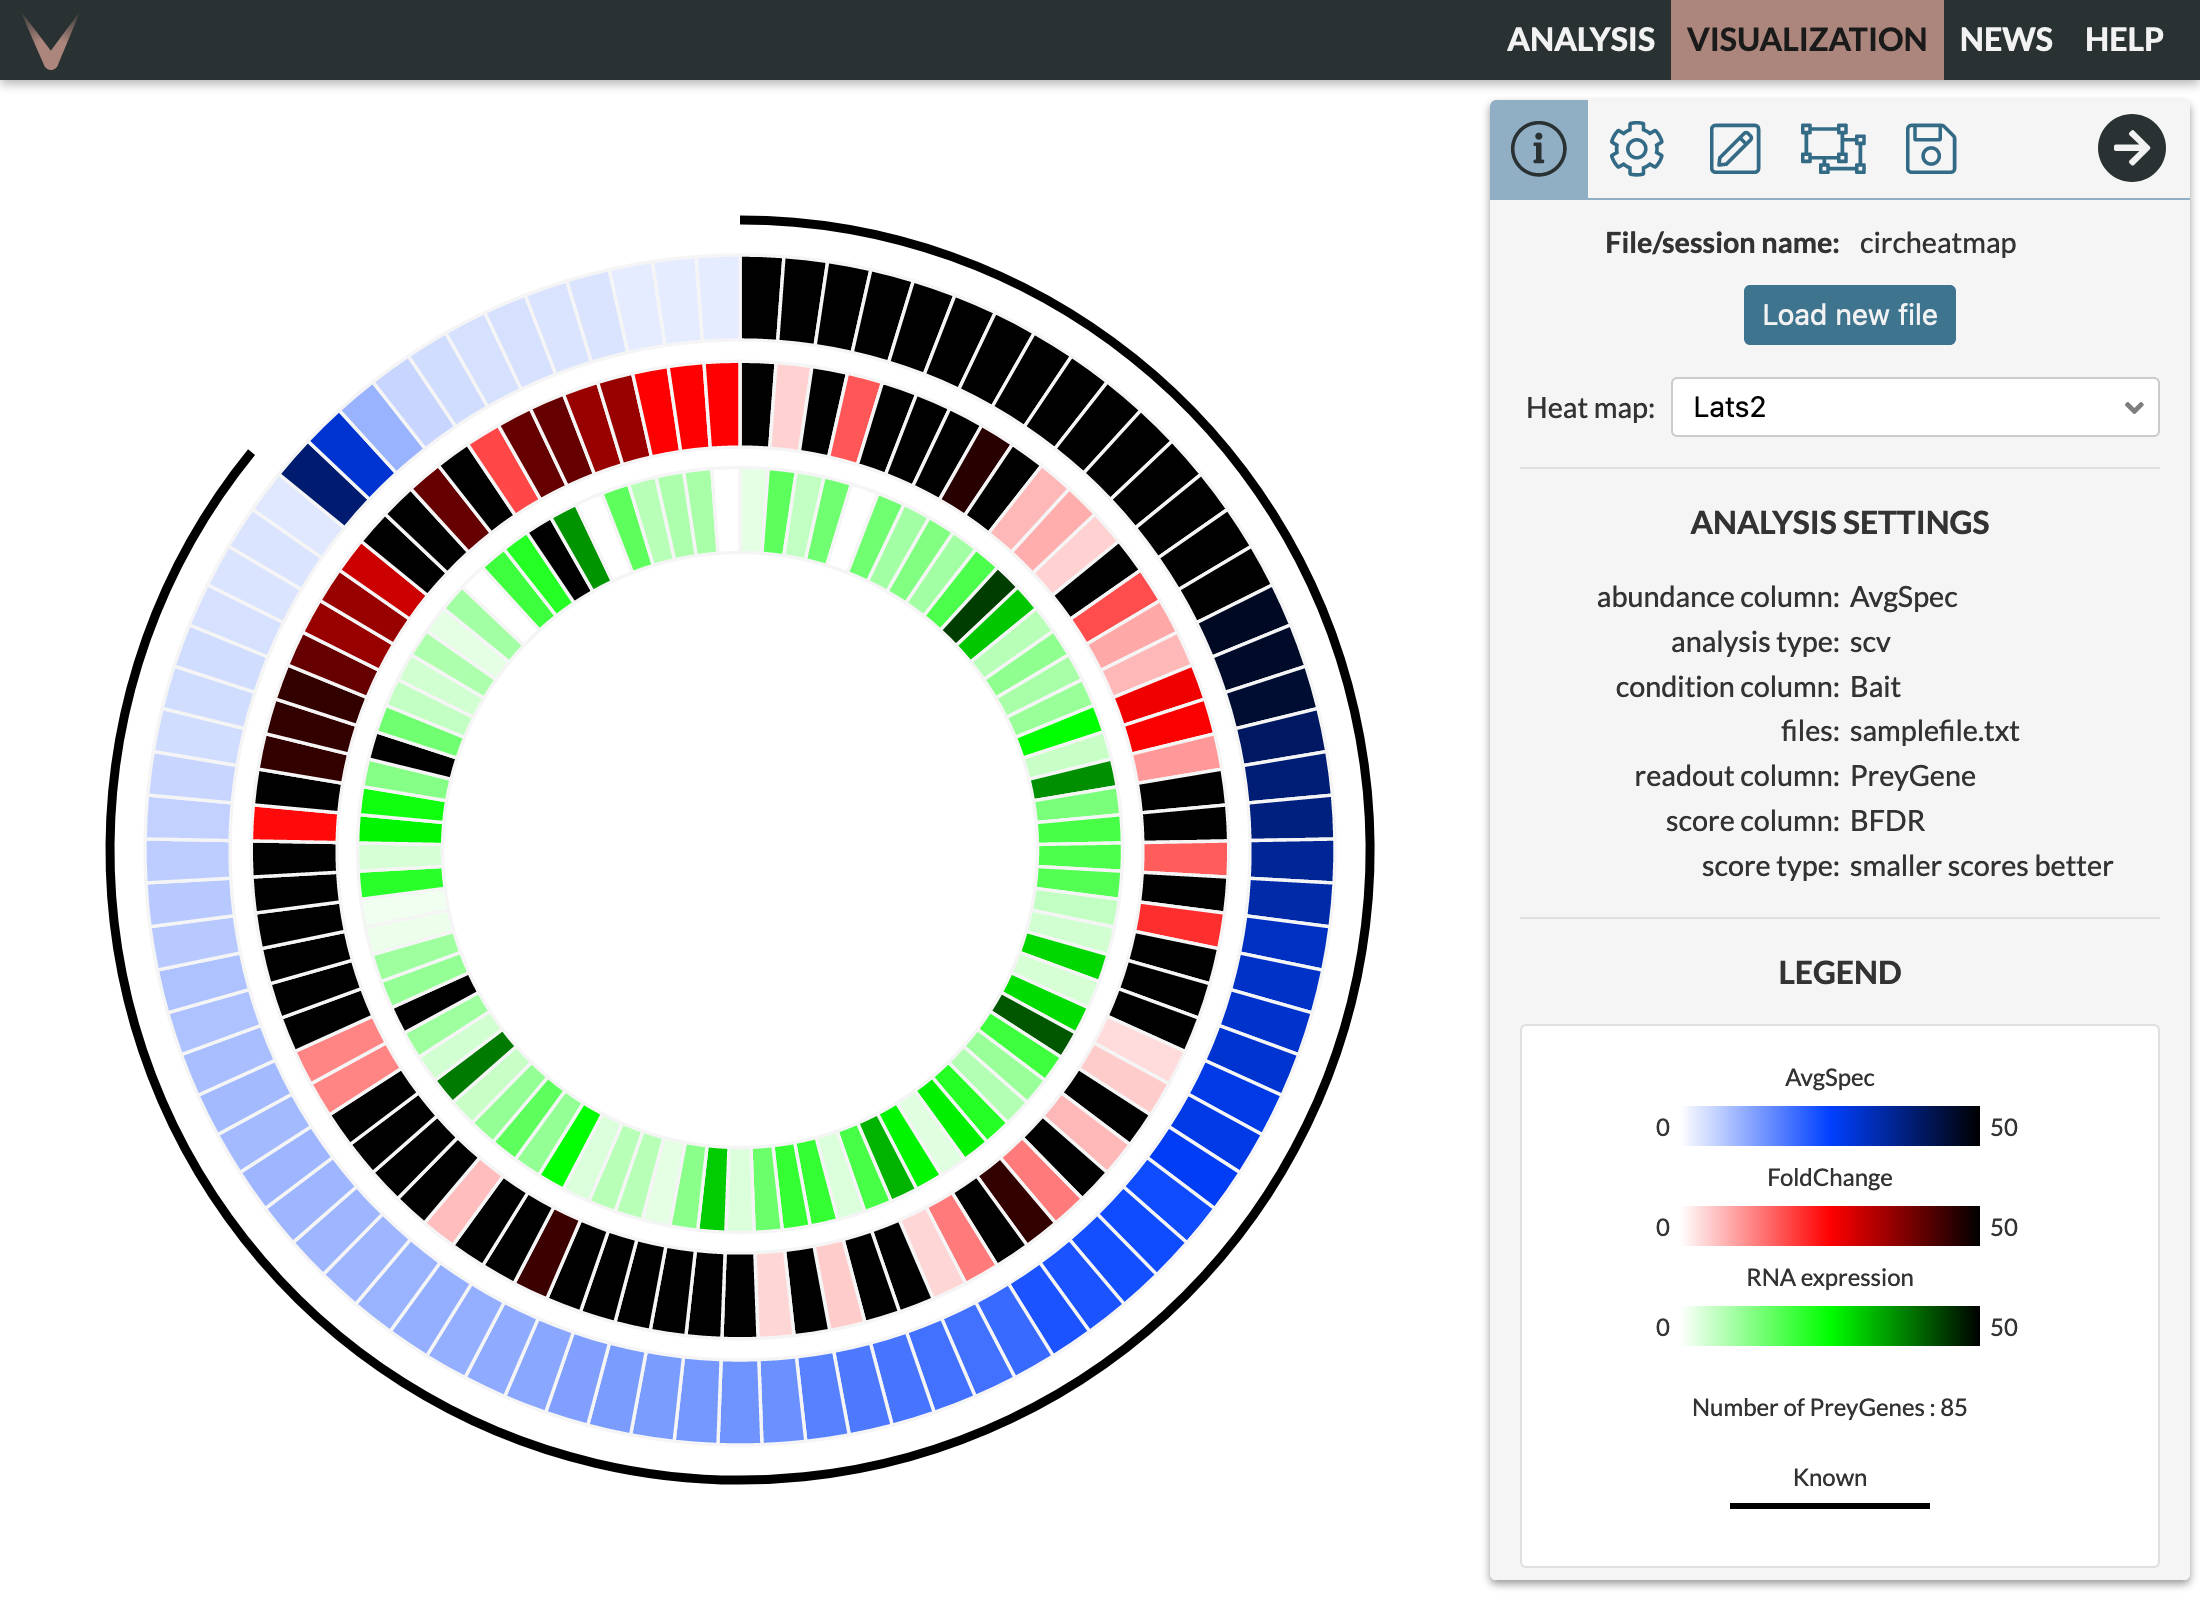Collapse the side panel with arrow button
2200x1600 pixels.
click(2131, 149)
